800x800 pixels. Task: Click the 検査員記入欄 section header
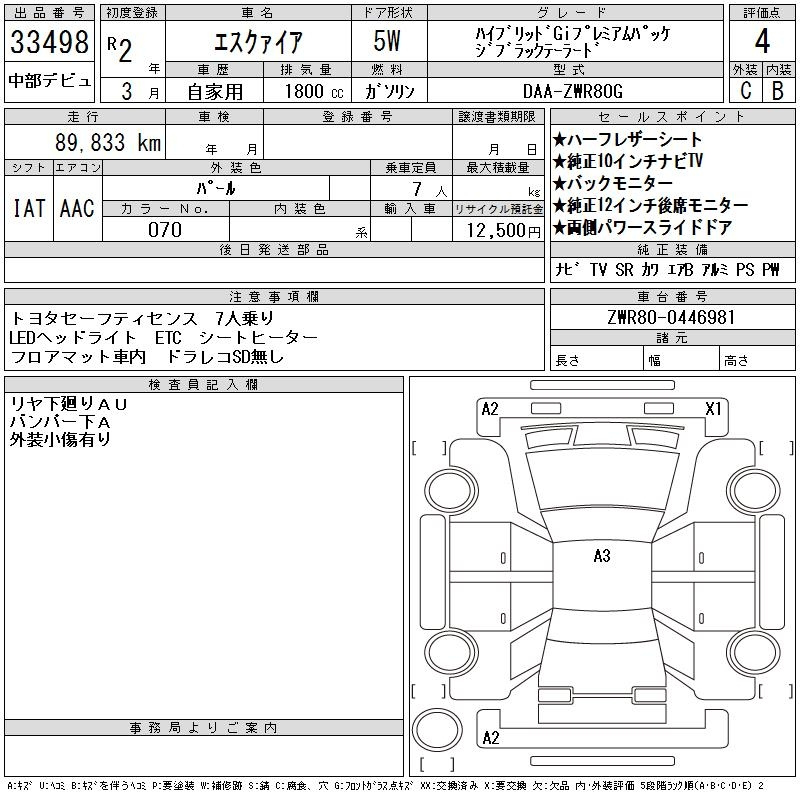[204, 385]
